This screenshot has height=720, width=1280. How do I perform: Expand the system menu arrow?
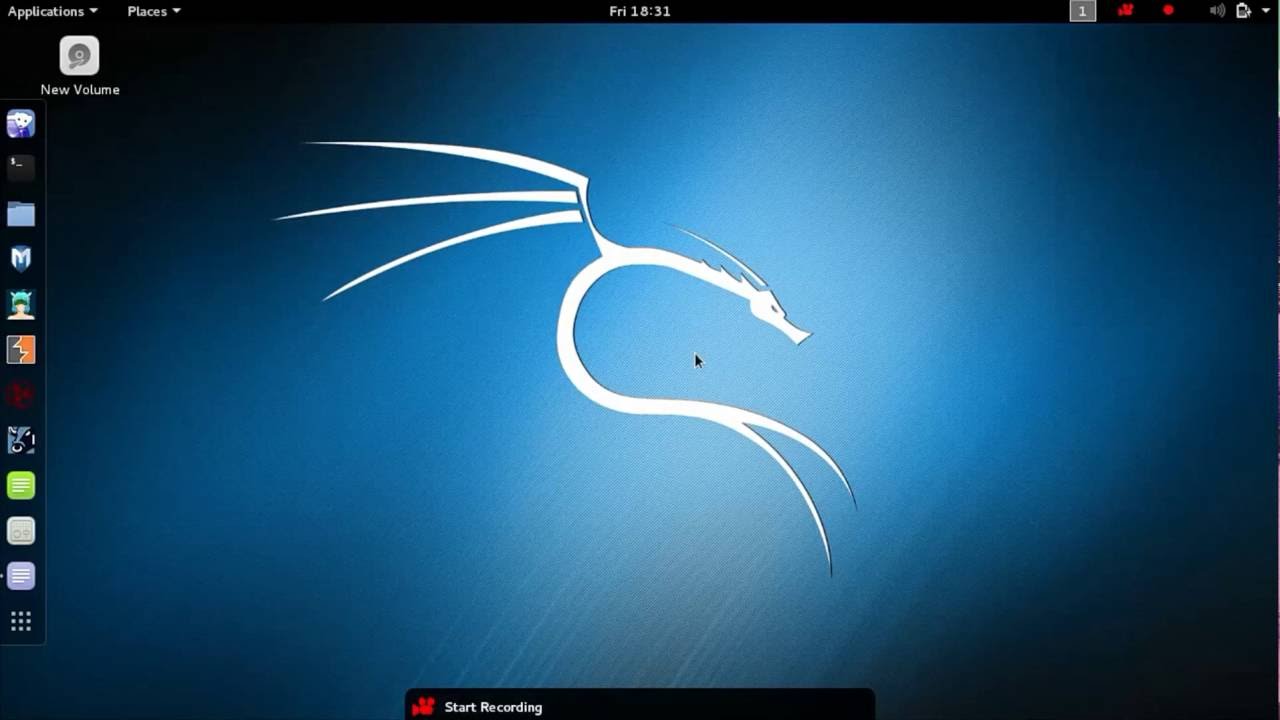(1266, 11)
